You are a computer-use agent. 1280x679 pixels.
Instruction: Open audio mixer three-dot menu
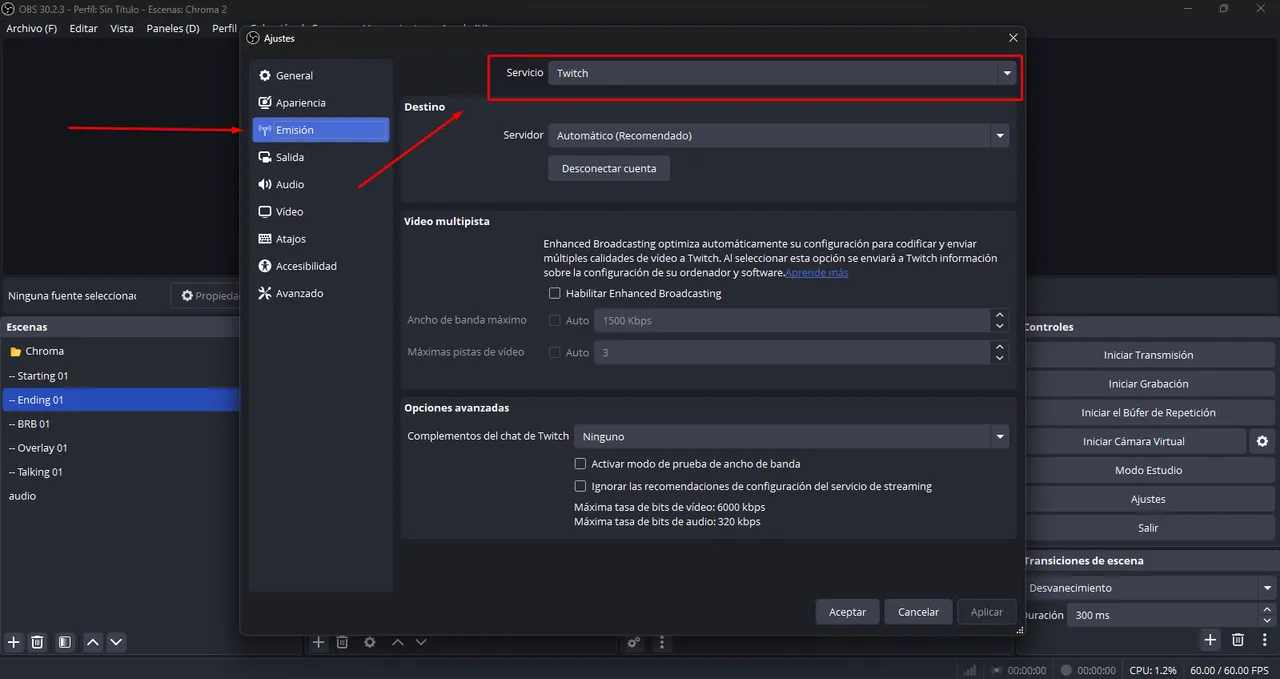pyautogui.click(x=661, y=643)
